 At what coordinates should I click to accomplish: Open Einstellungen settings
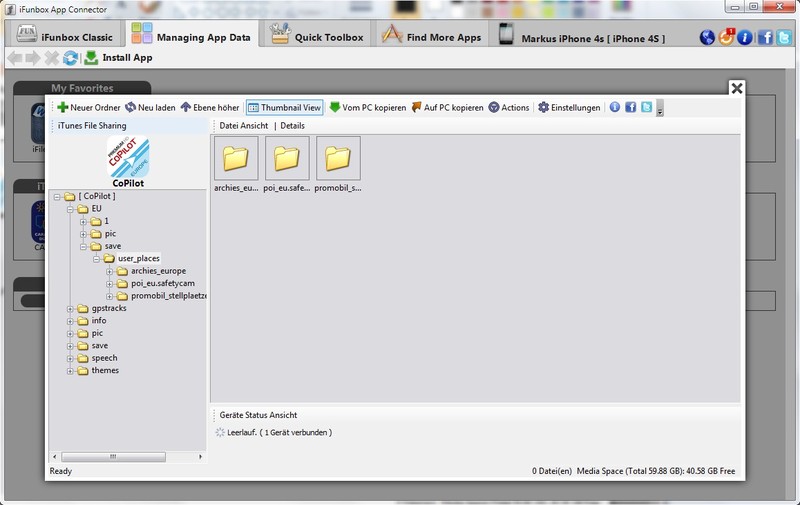568,107
